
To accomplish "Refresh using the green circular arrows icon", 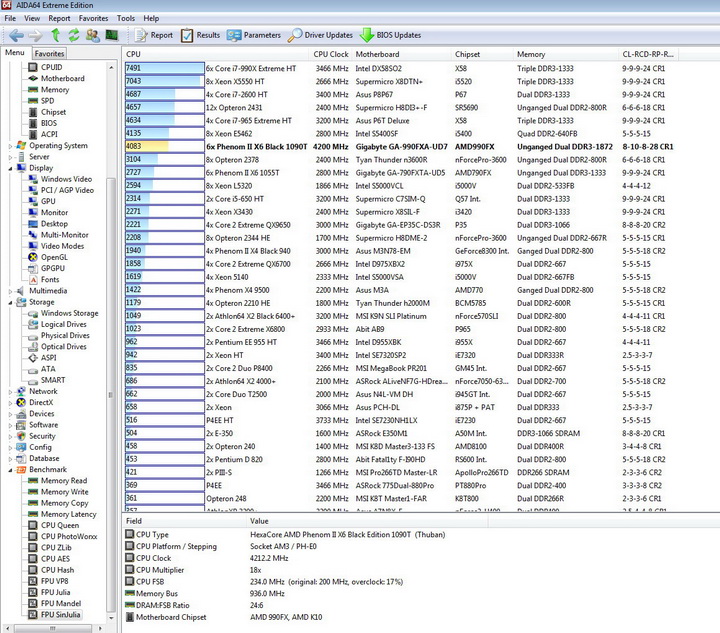I will click(x=74, y=35).
